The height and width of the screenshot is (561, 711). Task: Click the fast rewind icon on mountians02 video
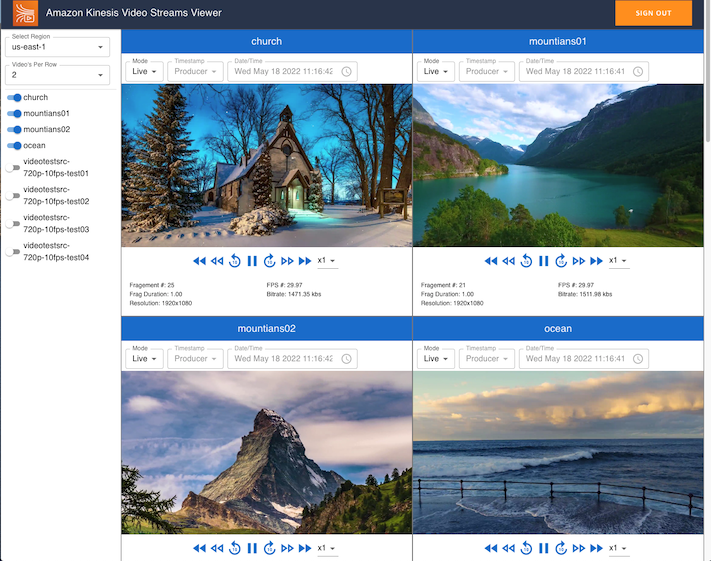200,548
